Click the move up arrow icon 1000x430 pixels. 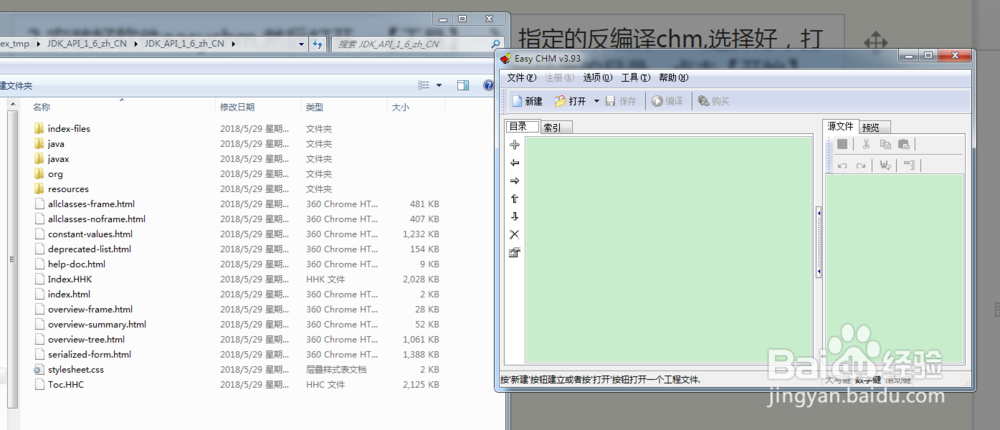pos(515,199)
